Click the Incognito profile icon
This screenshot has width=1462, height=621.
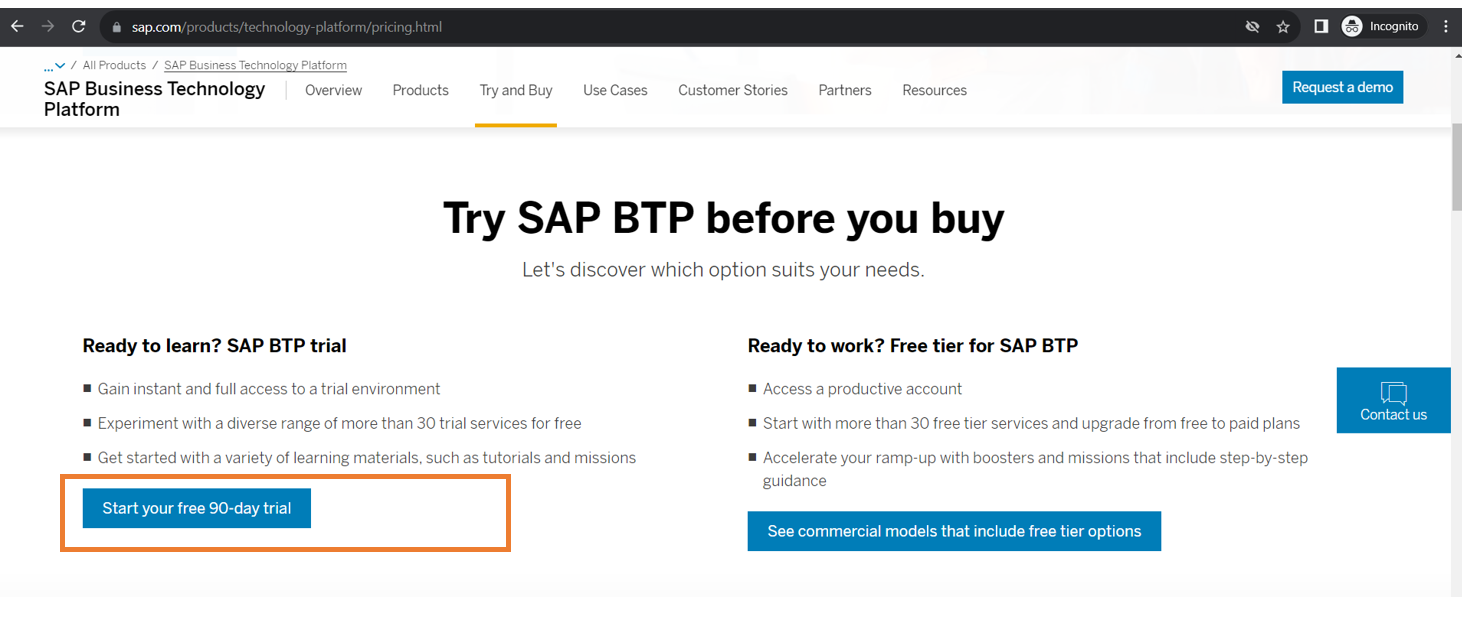[x=1352, y=27]
